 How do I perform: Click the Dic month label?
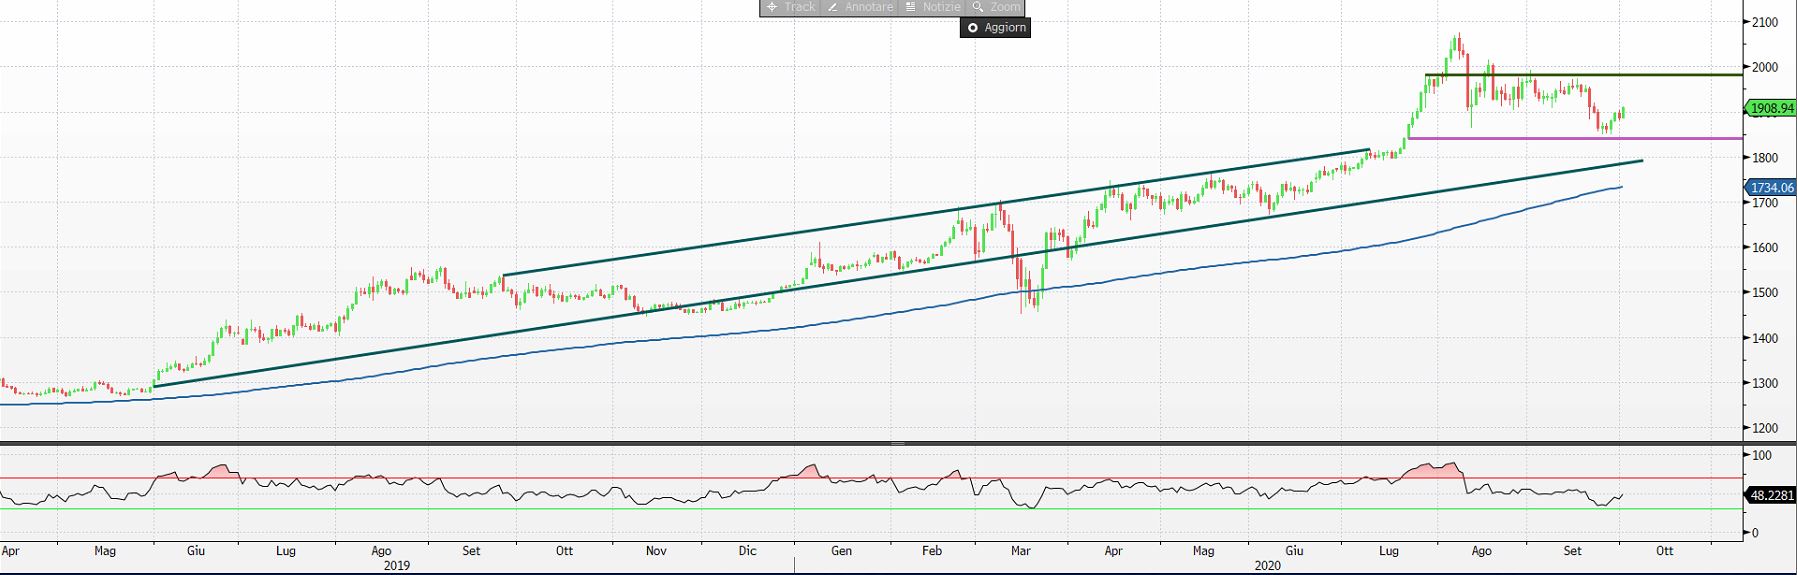pyautogui.click(x=747, y=551)
